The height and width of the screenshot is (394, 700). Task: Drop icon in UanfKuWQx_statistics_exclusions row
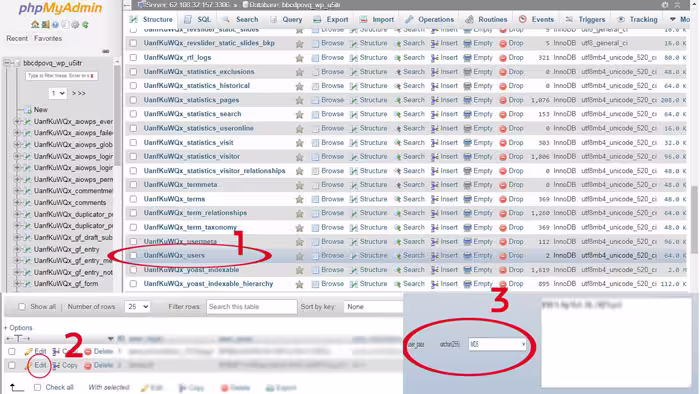tap(503, 72)
